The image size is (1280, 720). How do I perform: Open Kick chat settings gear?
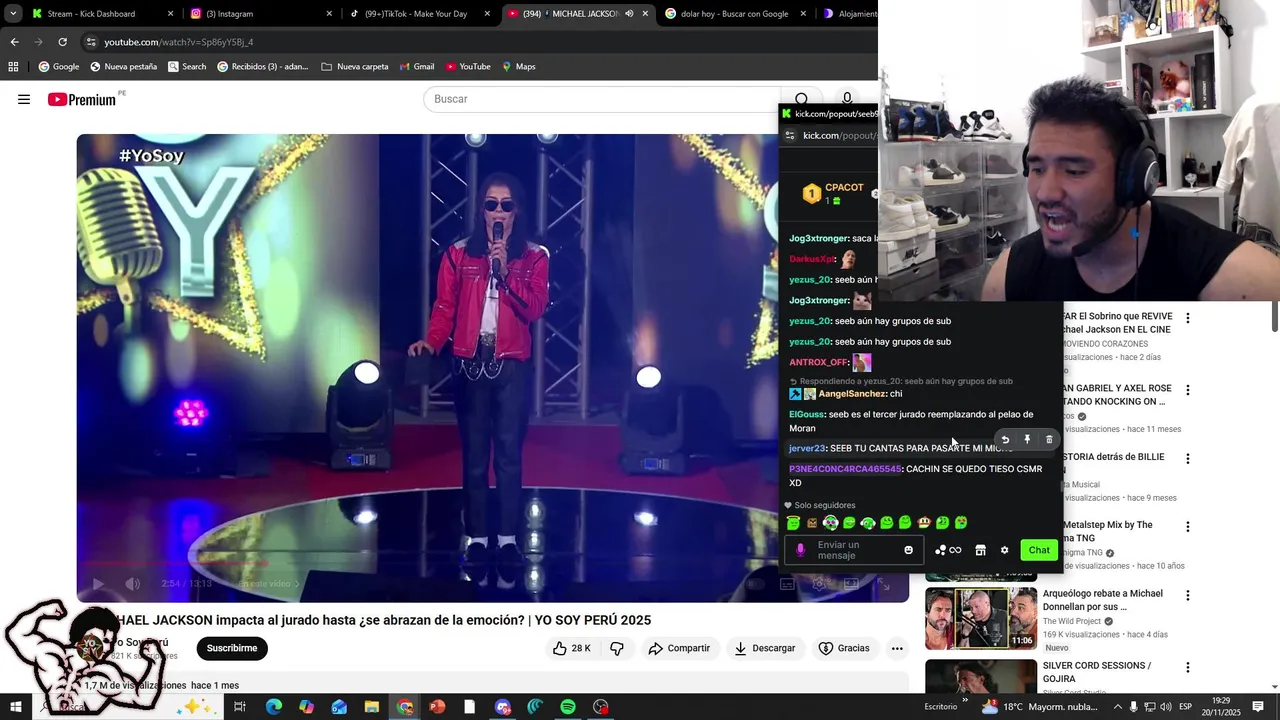point(1005,550)
